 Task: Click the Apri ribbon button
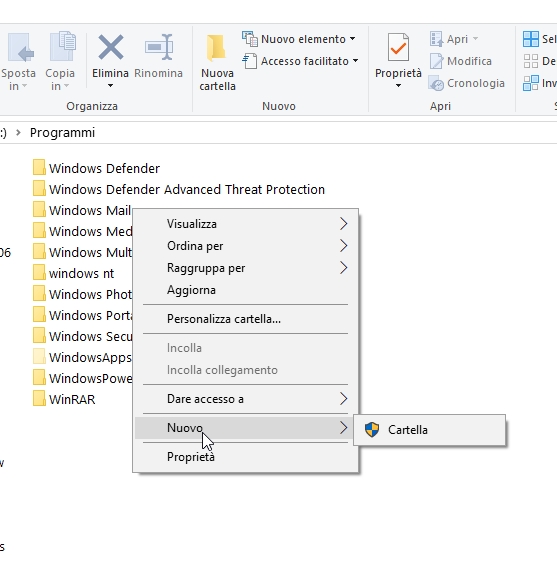click(454, 39)
